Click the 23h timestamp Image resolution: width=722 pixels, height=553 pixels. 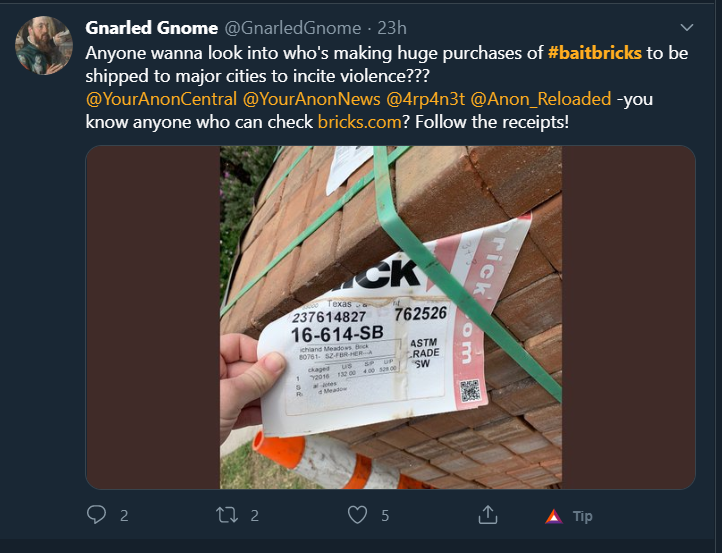[392, 28]
